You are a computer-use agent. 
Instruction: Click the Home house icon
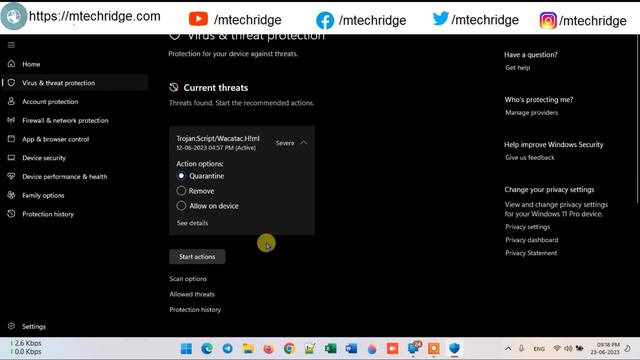11,64
